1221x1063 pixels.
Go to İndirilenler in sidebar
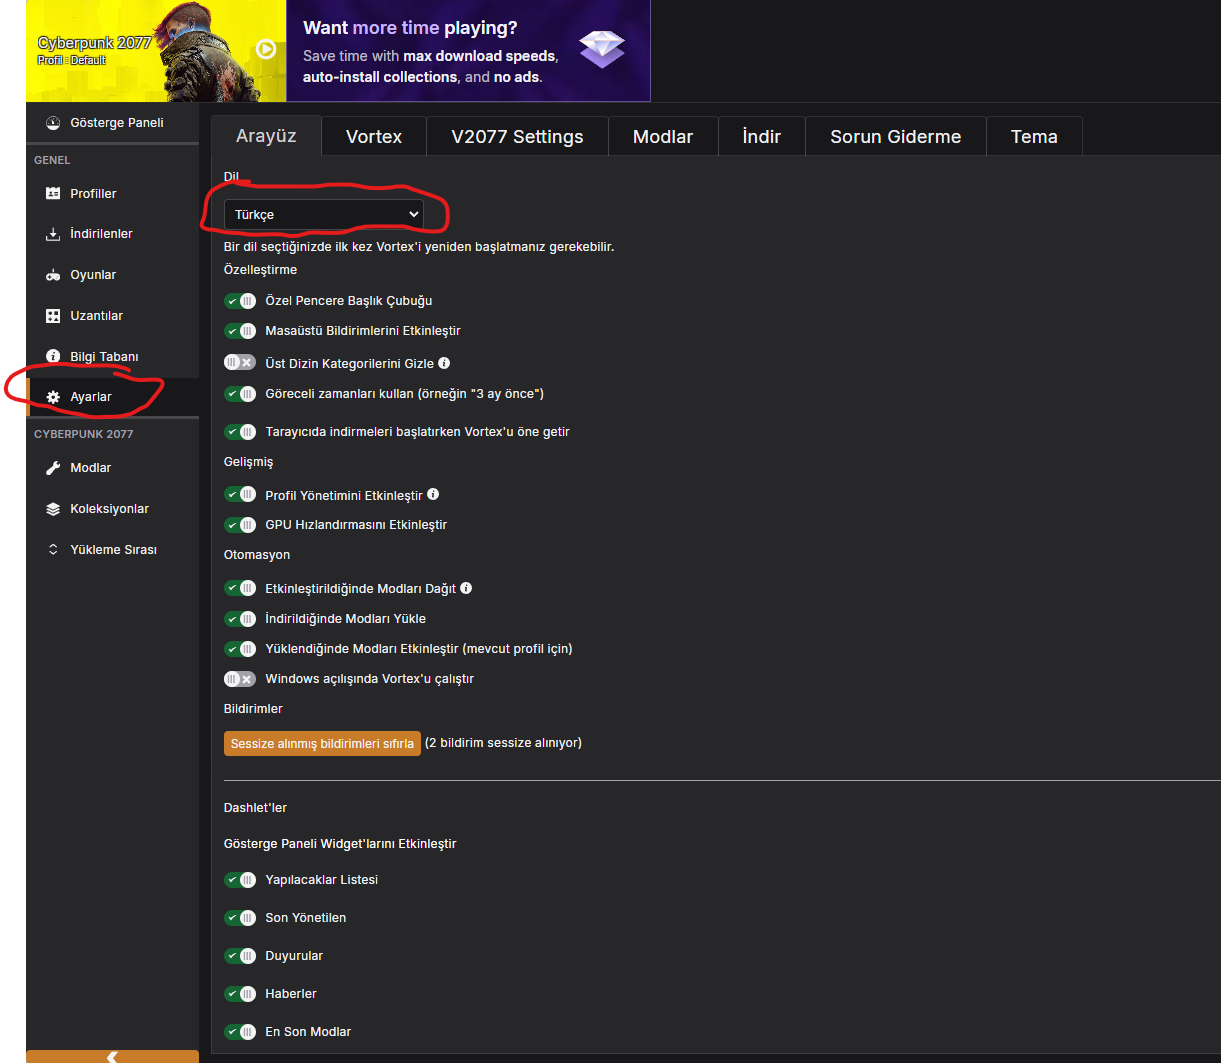[x=112, y=234]
